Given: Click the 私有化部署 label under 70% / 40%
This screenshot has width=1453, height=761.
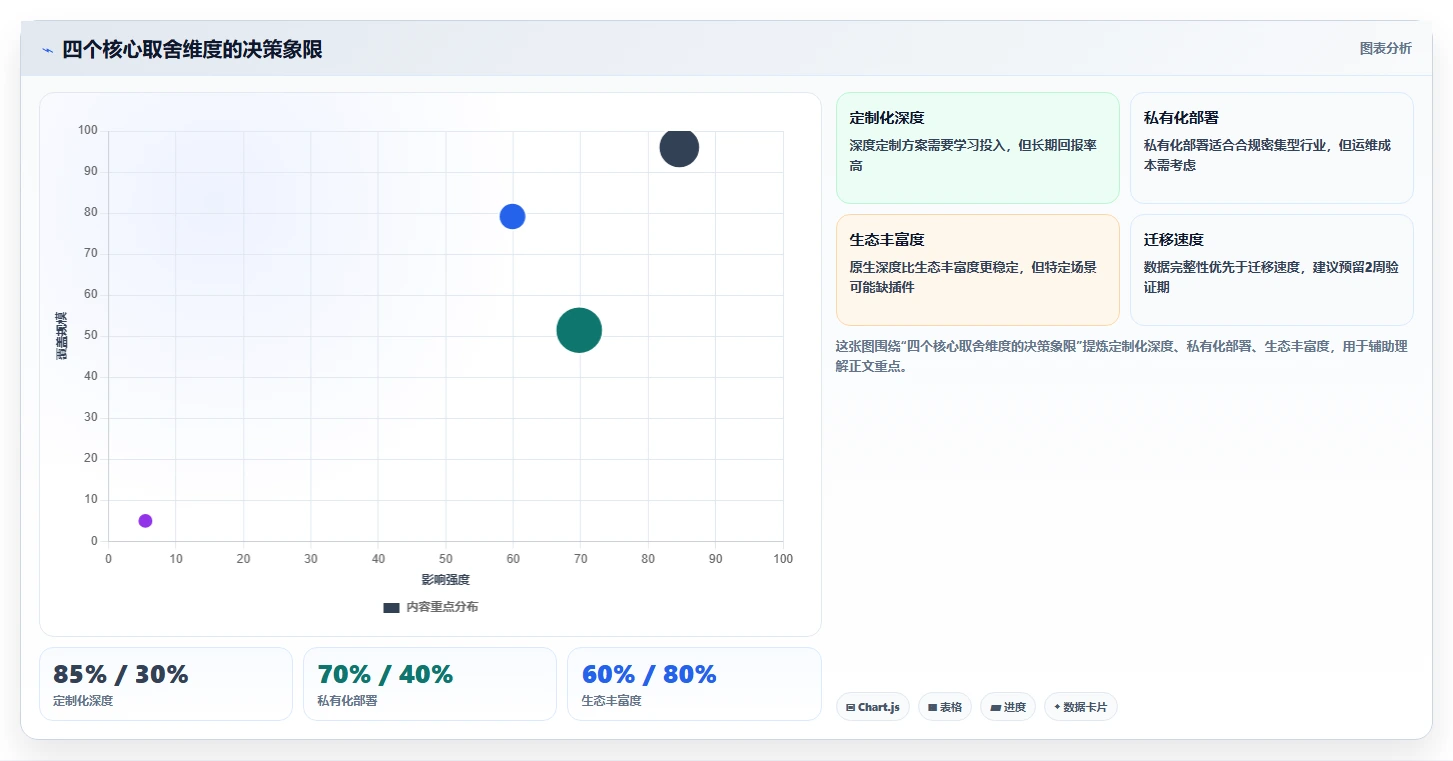Looking at the screenshot, I should tap(347, 701).
